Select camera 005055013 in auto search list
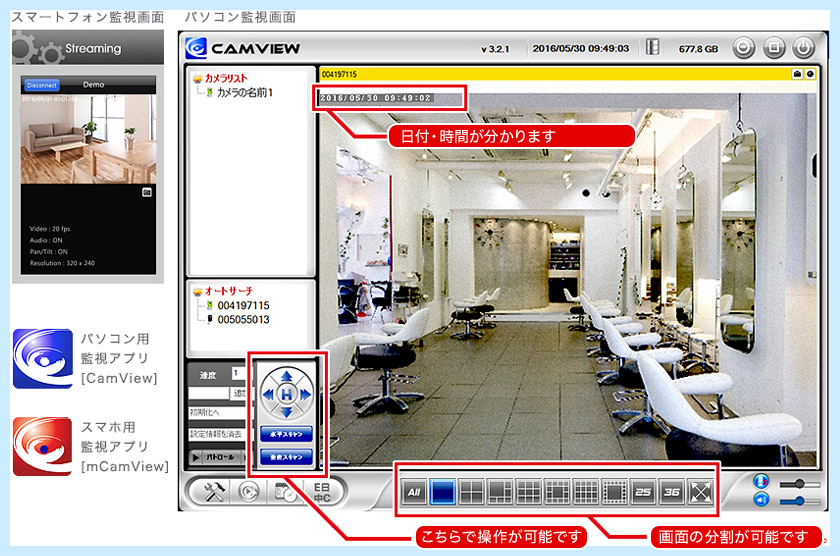840x556 pixels. click(x=244, y=320)
